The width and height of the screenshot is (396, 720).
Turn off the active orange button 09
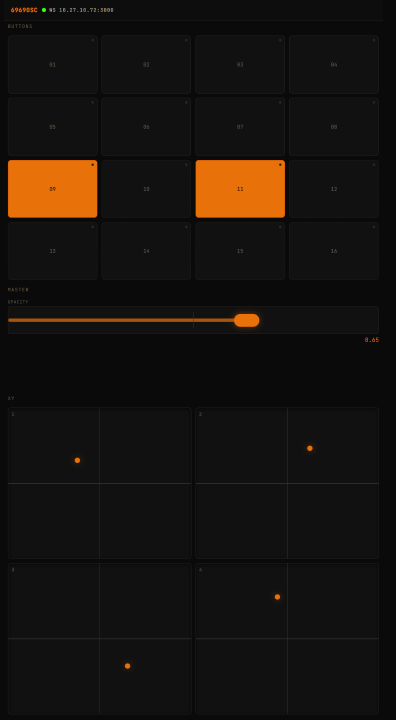[x=52, y=189]
